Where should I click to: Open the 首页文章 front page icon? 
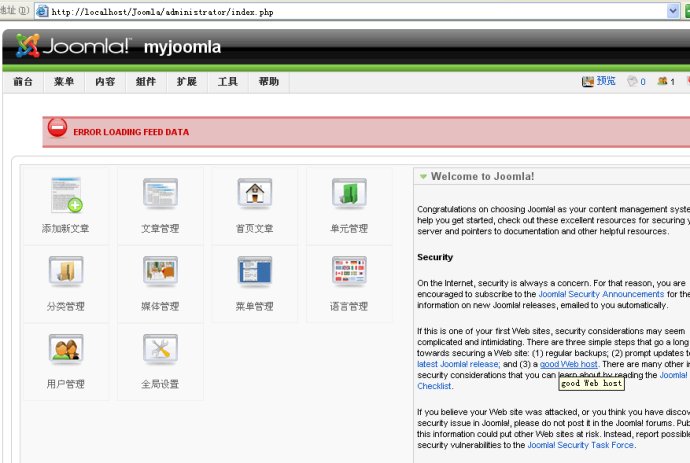tap(255, 193)
